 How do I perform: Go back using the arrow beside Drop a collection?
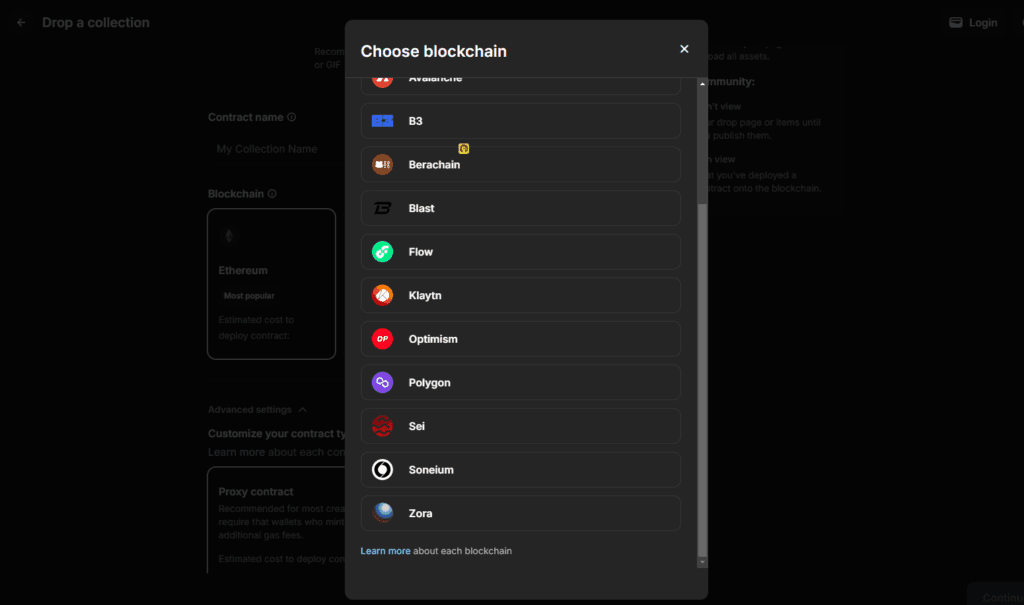point(21,22)
